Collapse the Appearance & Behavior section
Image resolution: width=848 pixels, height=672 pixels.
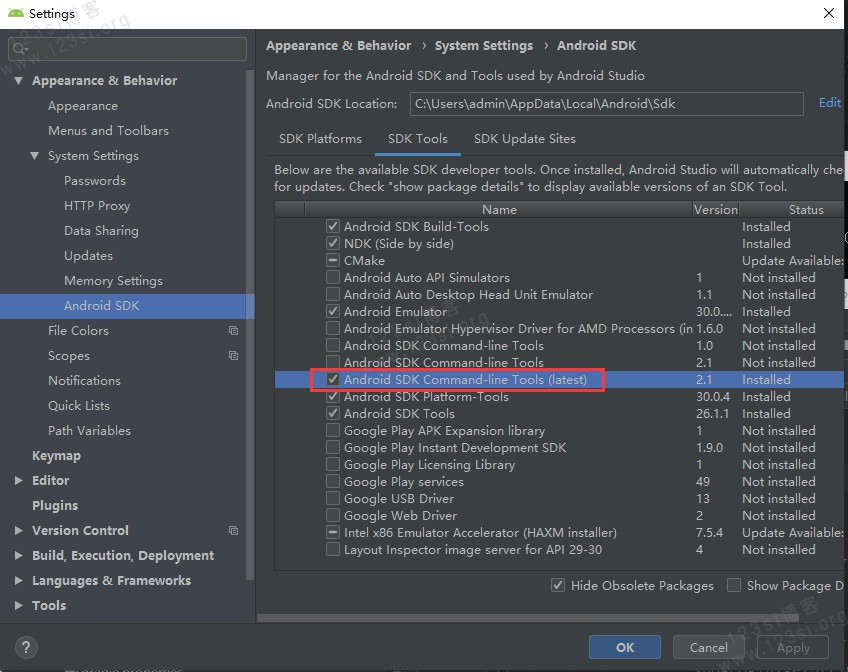(x=19, y=81)
